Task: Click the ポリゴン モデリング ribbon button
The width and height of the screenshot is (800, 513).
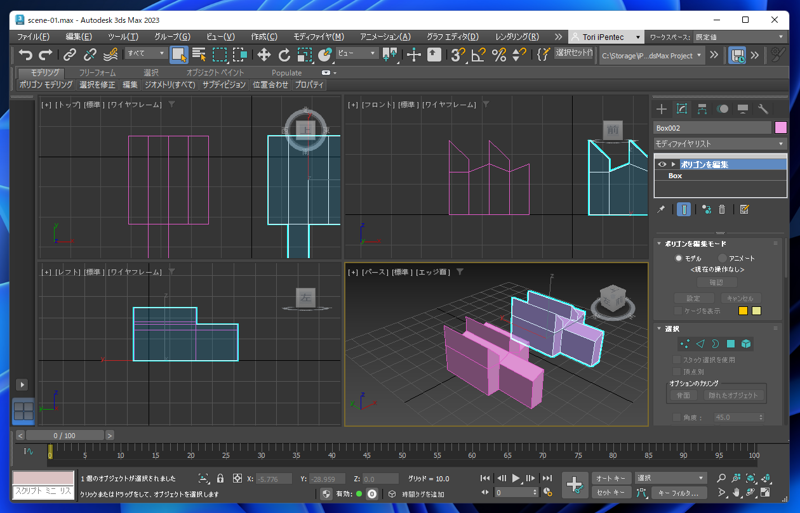Action: coord(46,85)
